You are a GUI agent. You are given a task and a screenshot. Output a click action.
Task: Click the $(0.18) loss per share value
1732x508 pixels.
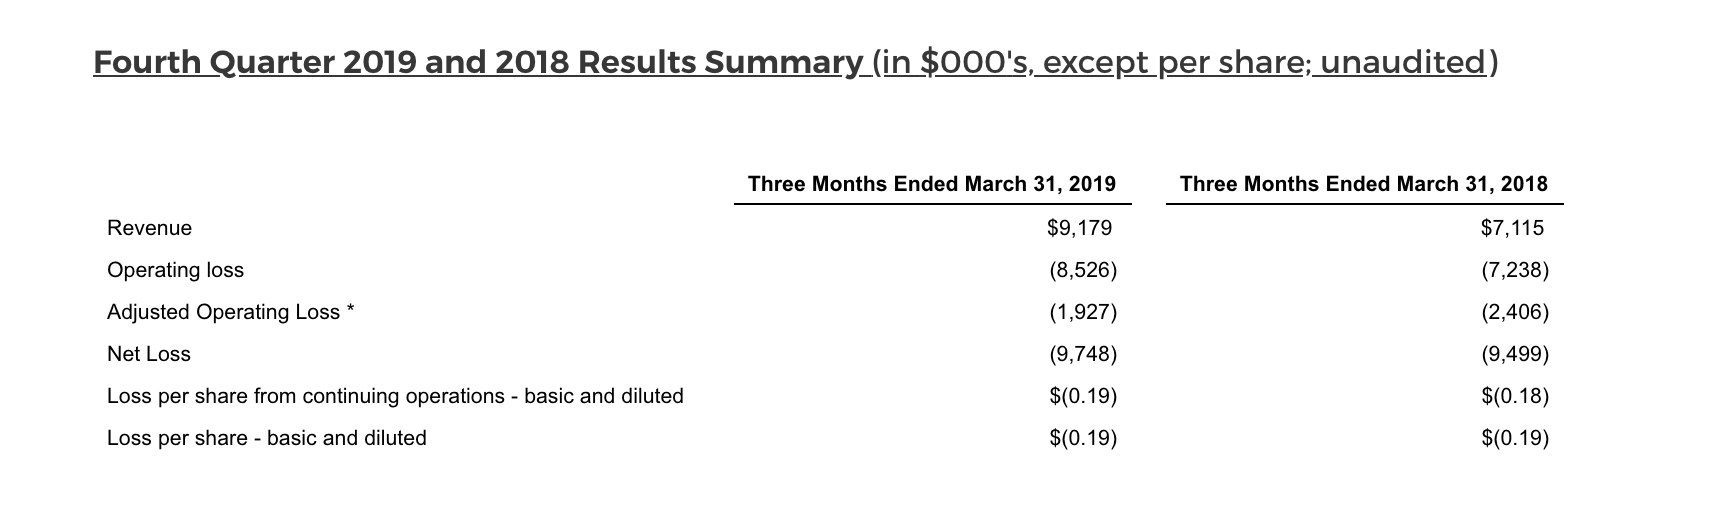[x=1514, y=396]
